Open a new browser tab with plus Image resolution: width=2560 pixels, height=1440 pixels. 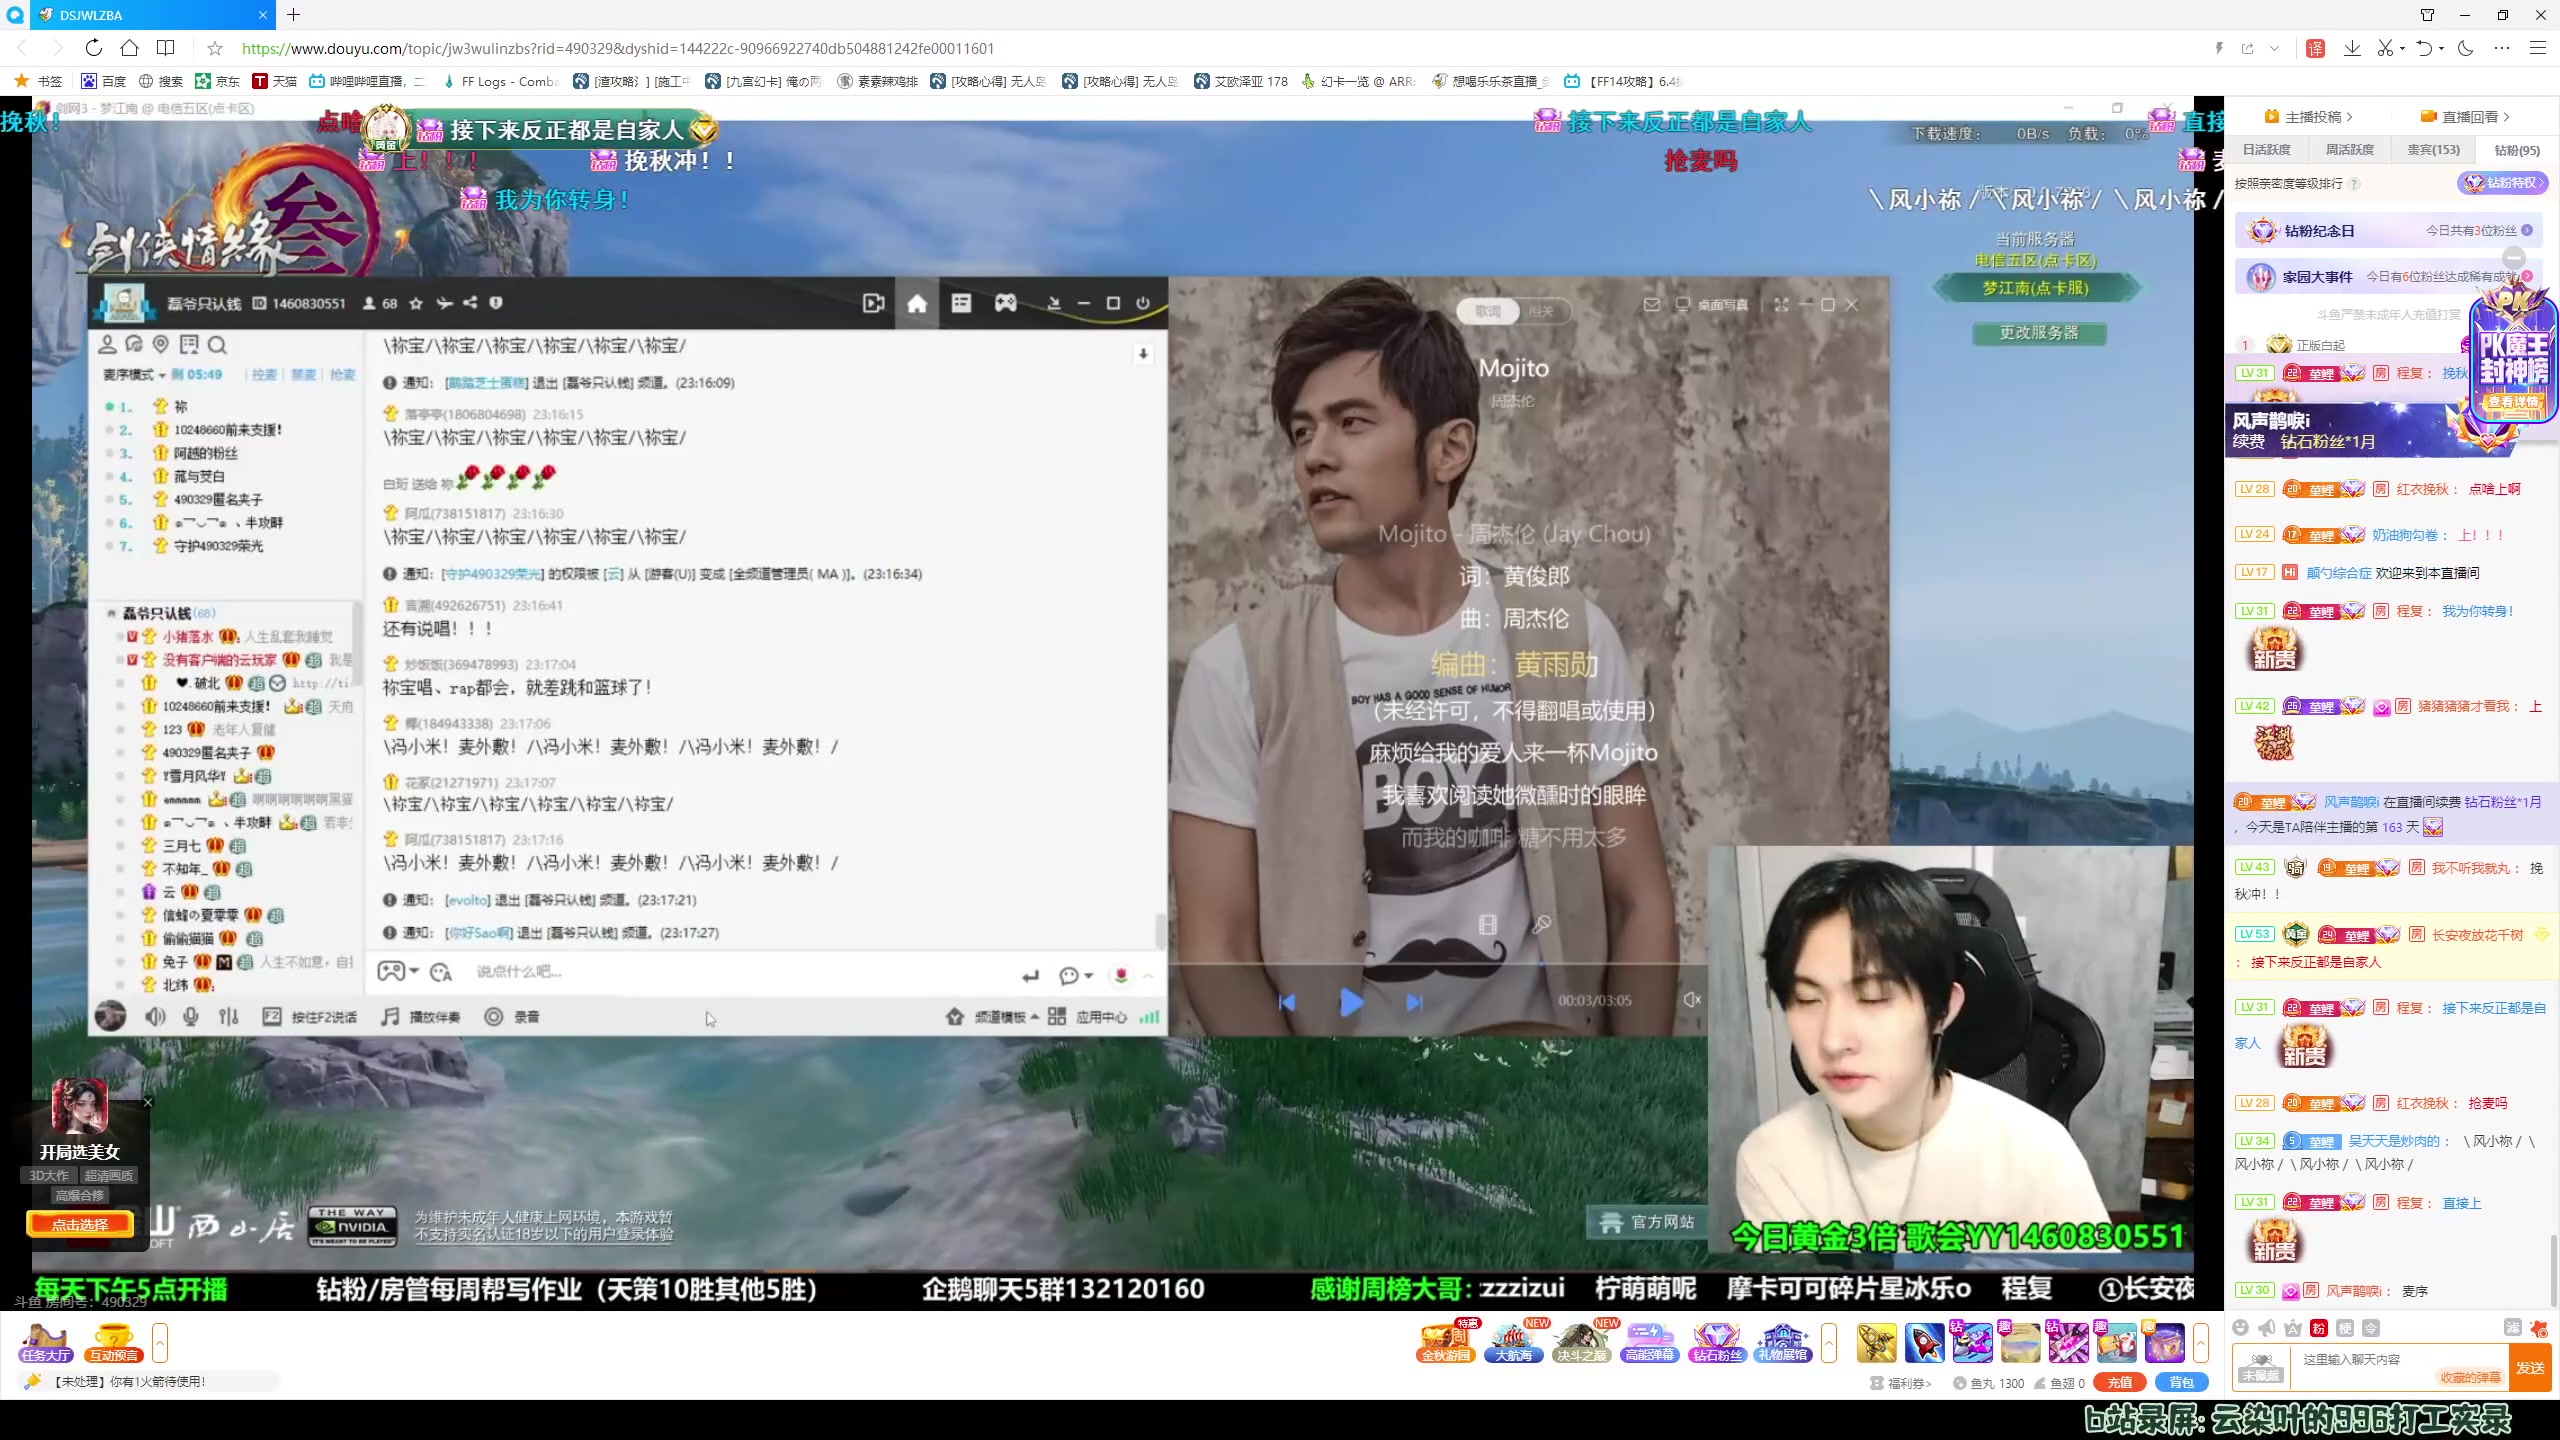click(x=293, y=15)
